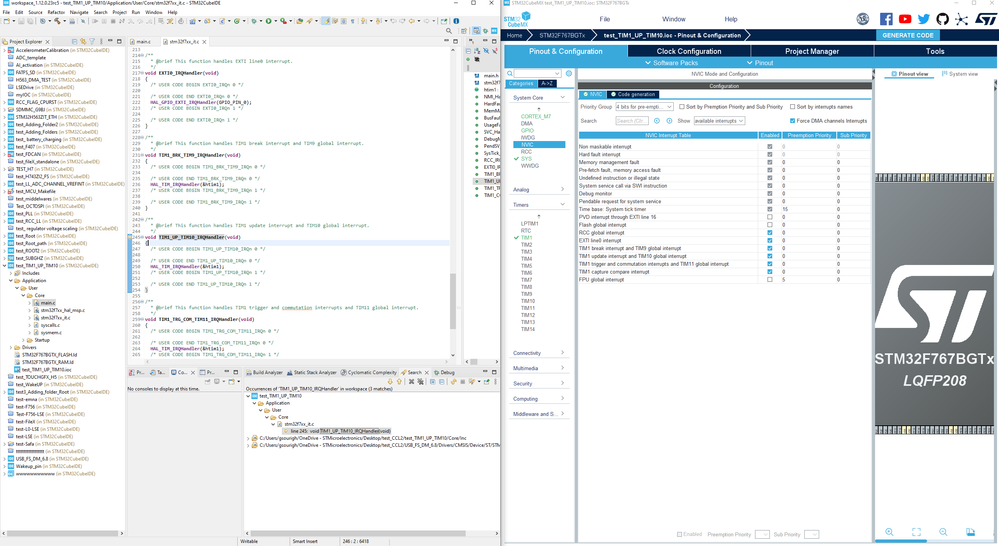Screen dimensions: 999x546
Task: Click Link with Editor icon in Project Explorer
Action: click(x=83, y=41)
